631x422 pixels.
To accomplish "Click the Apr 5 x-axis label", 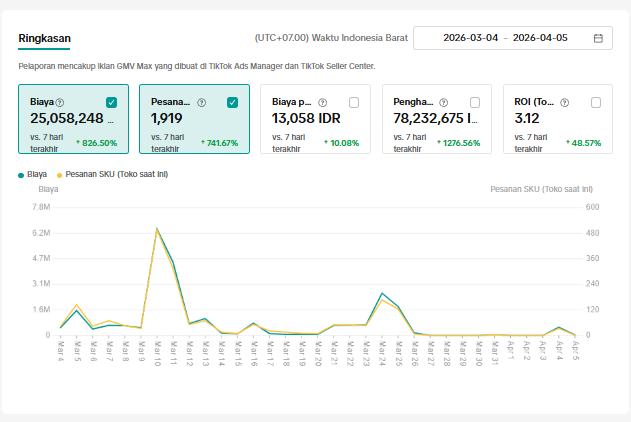I will pyautogui.click(x=575, y=351).
